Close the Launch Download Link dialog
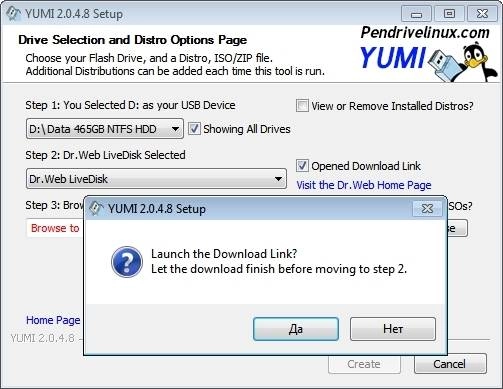 click(427, 209)
